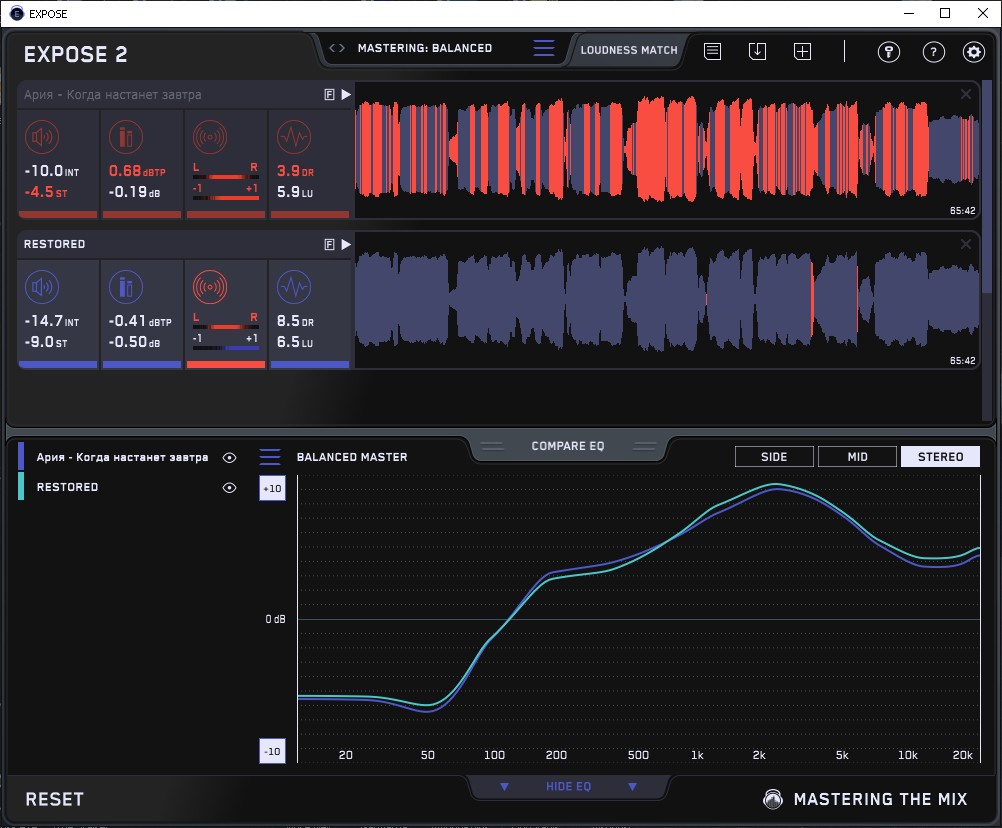Open the Balanced Master EQ reference menu

pyautogui.click(x=270, y=457)
